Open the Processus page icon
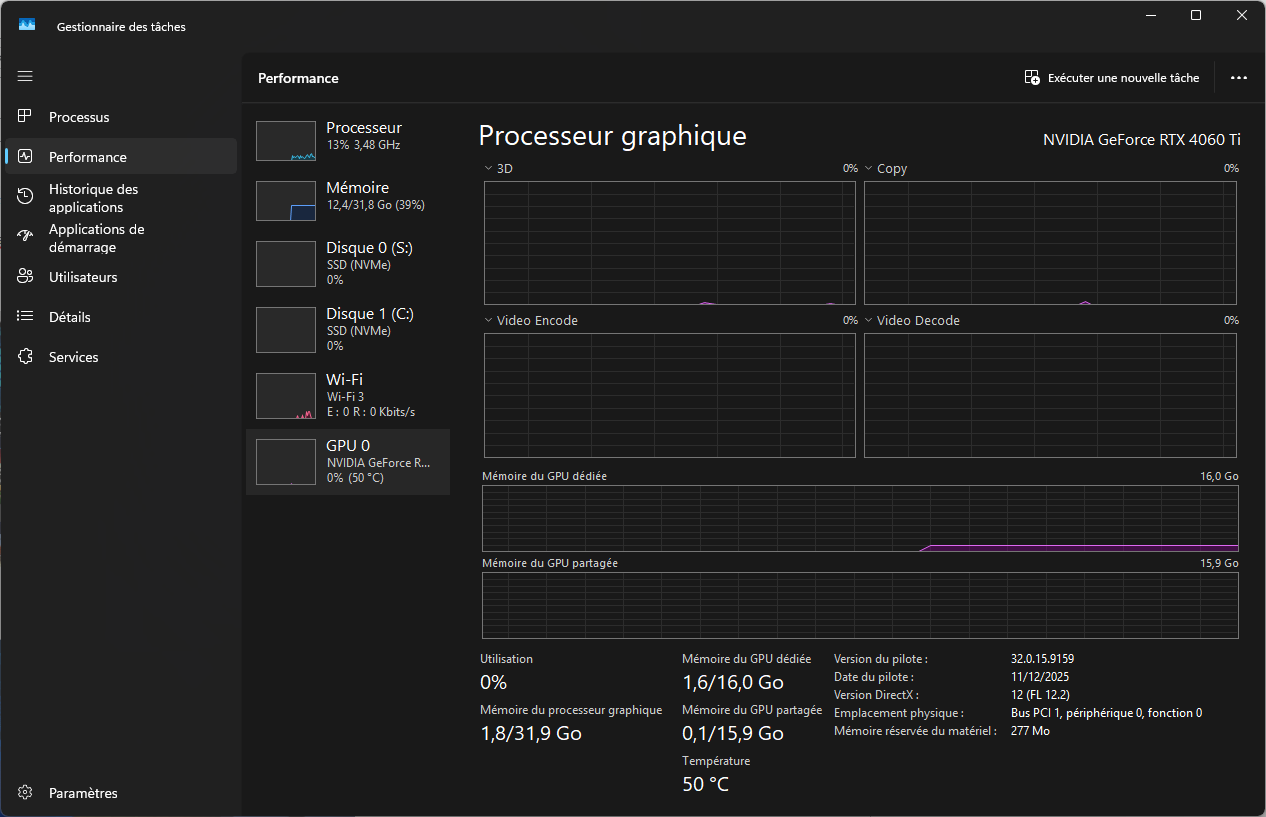 pyautogui.click(x=26, y=117)
